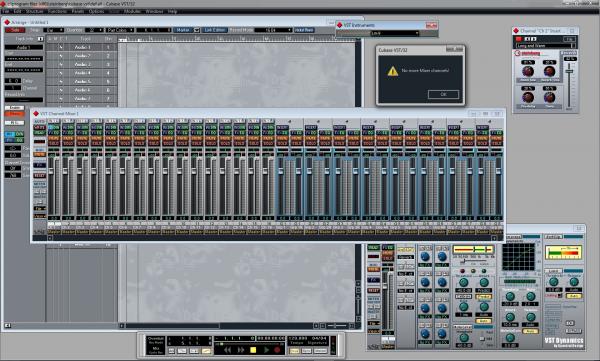Toggle the Sync button on transport bar
This screenshot has height=361, width=600.
pos(307,351)
